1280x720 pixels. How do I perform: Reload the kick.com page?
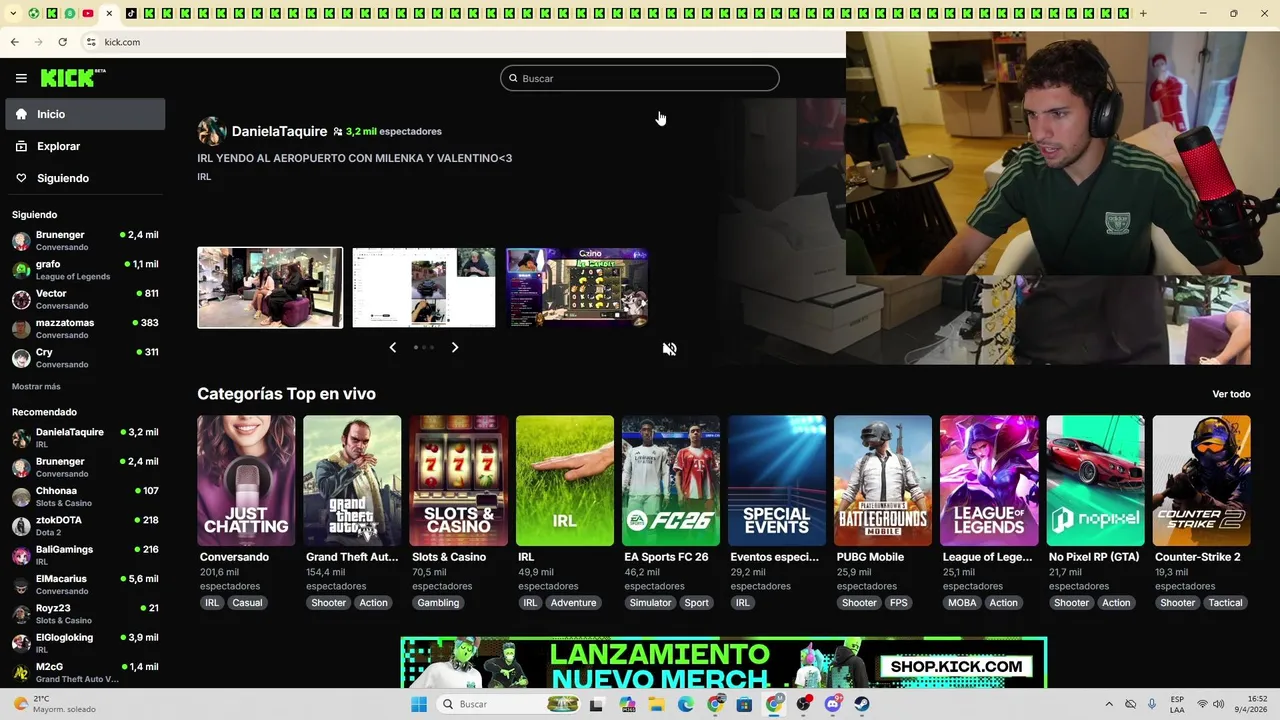62,42
